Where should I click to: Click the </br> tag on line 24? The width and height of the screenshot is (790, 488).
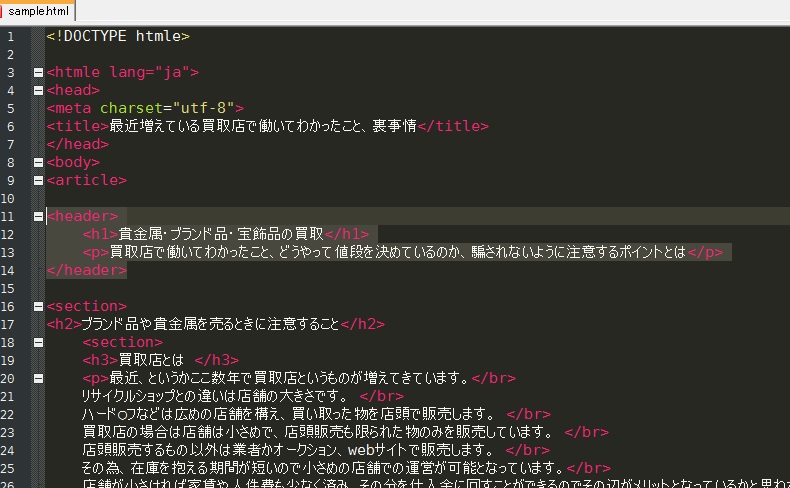528,451
